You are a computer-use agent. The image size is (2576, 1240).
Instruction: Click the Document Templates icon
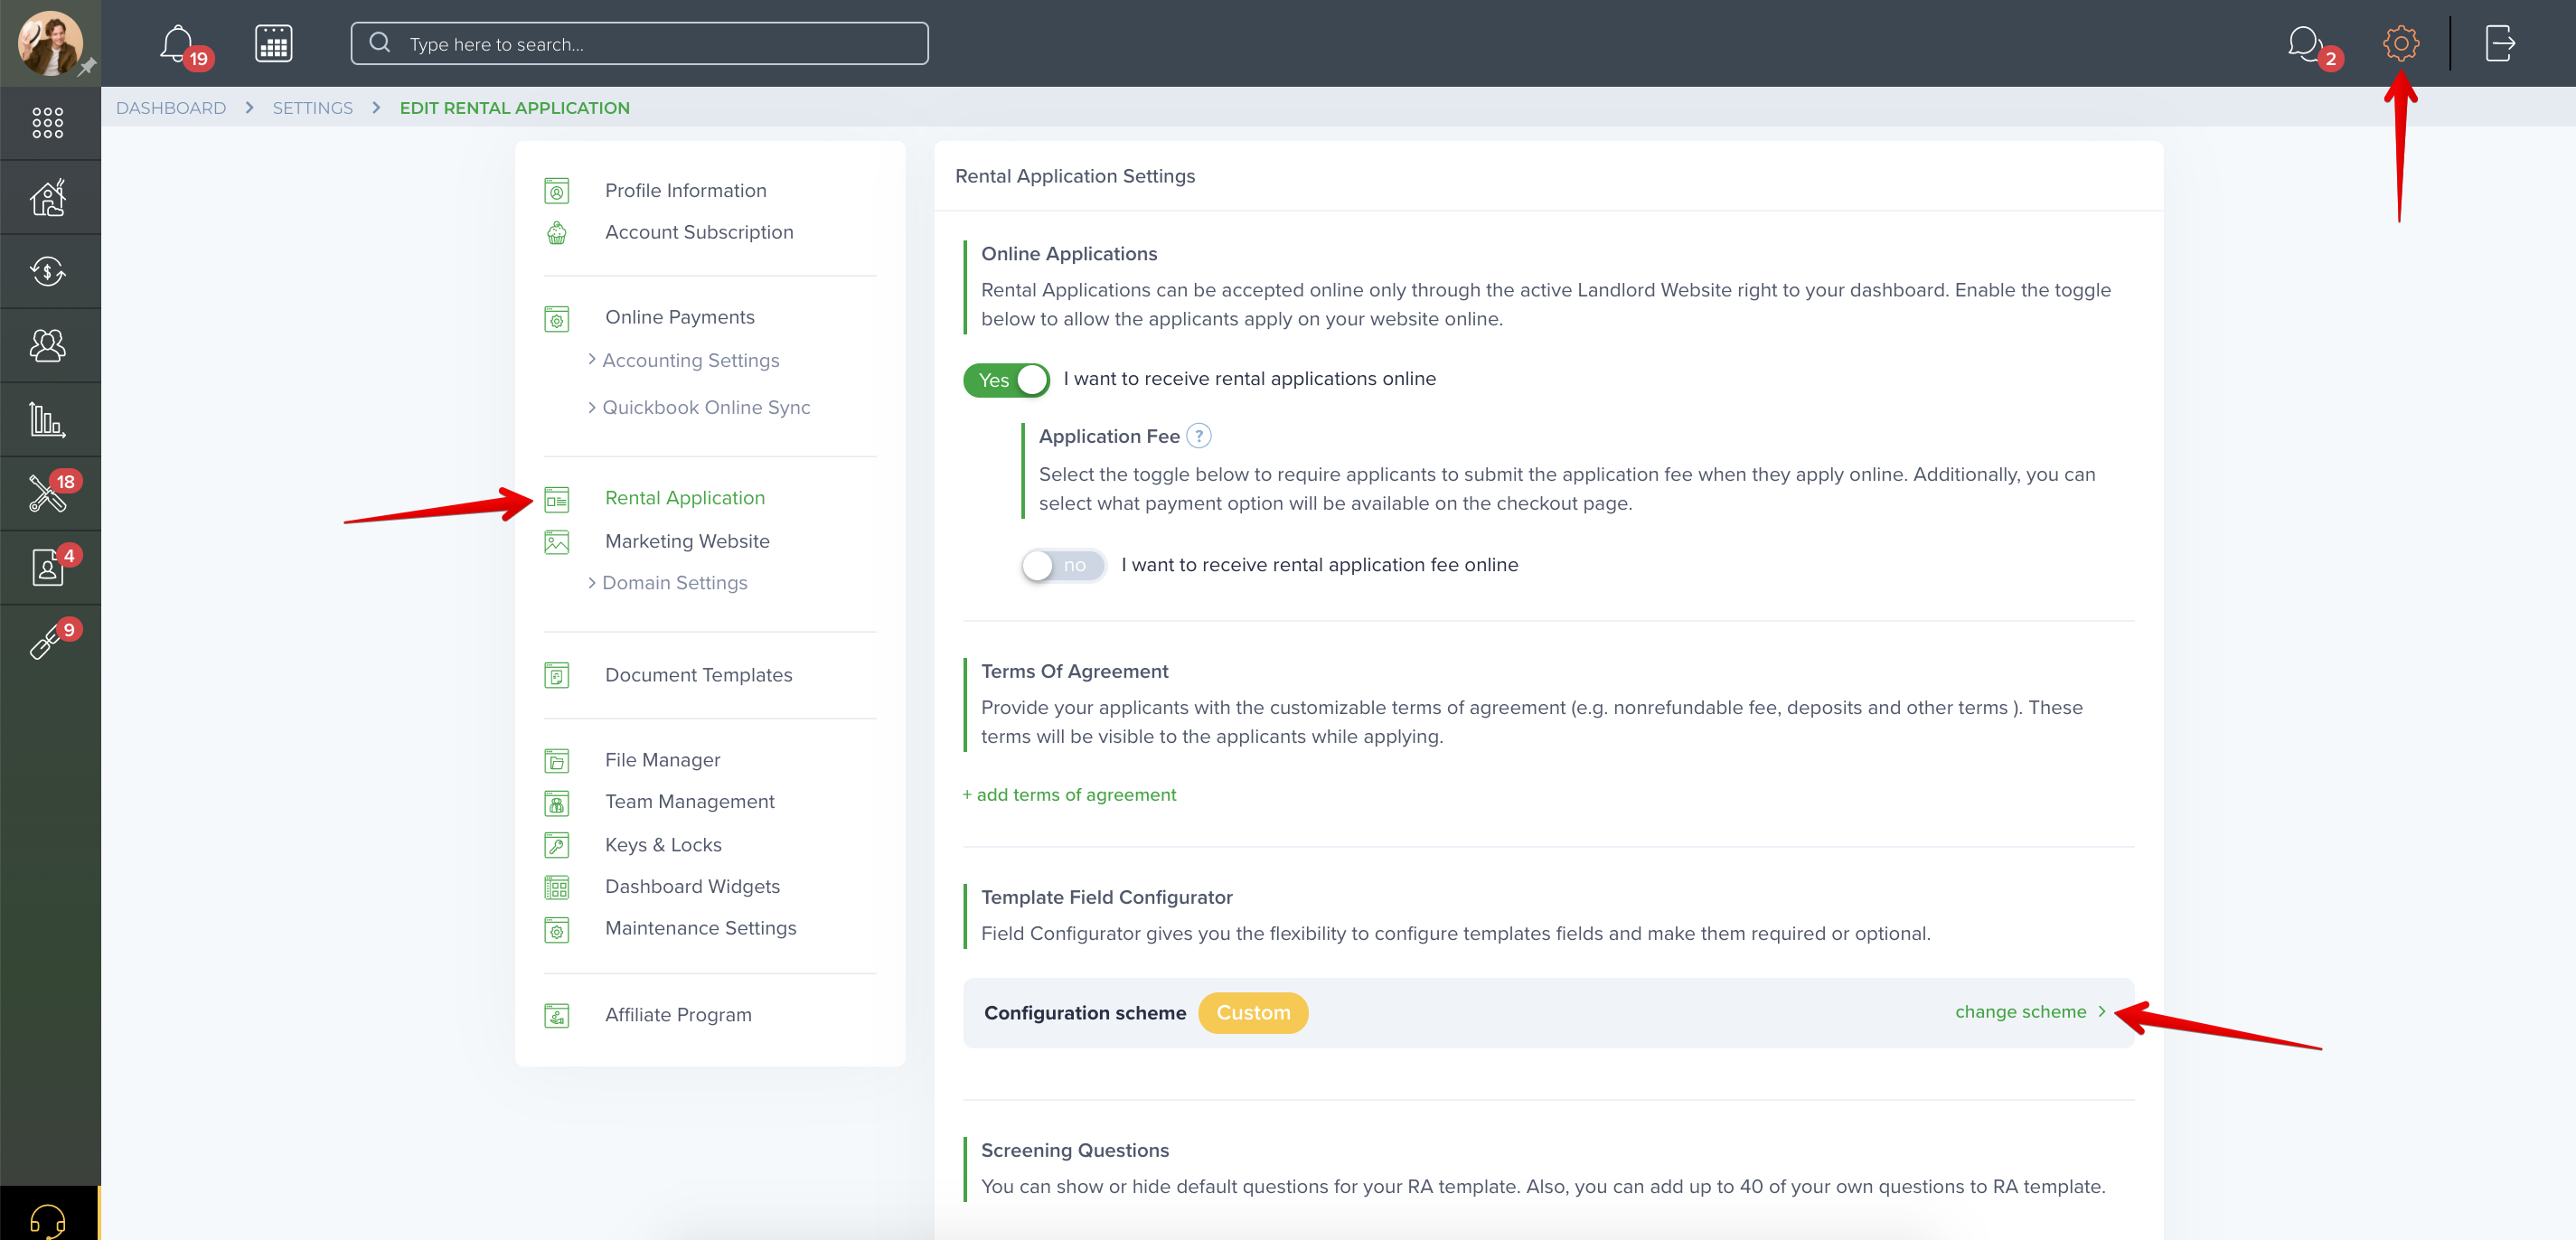(557, 675)
